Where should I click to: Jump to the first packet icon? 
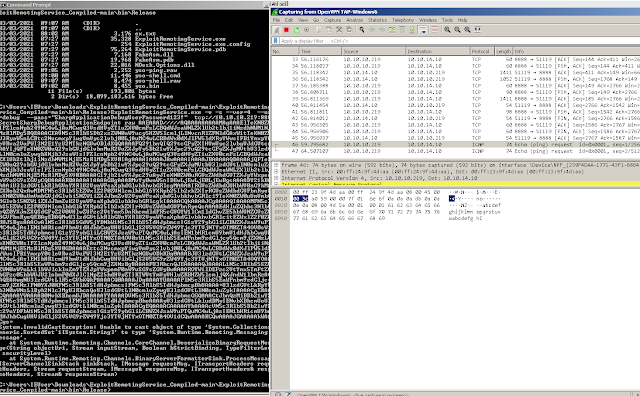(402, 30)
